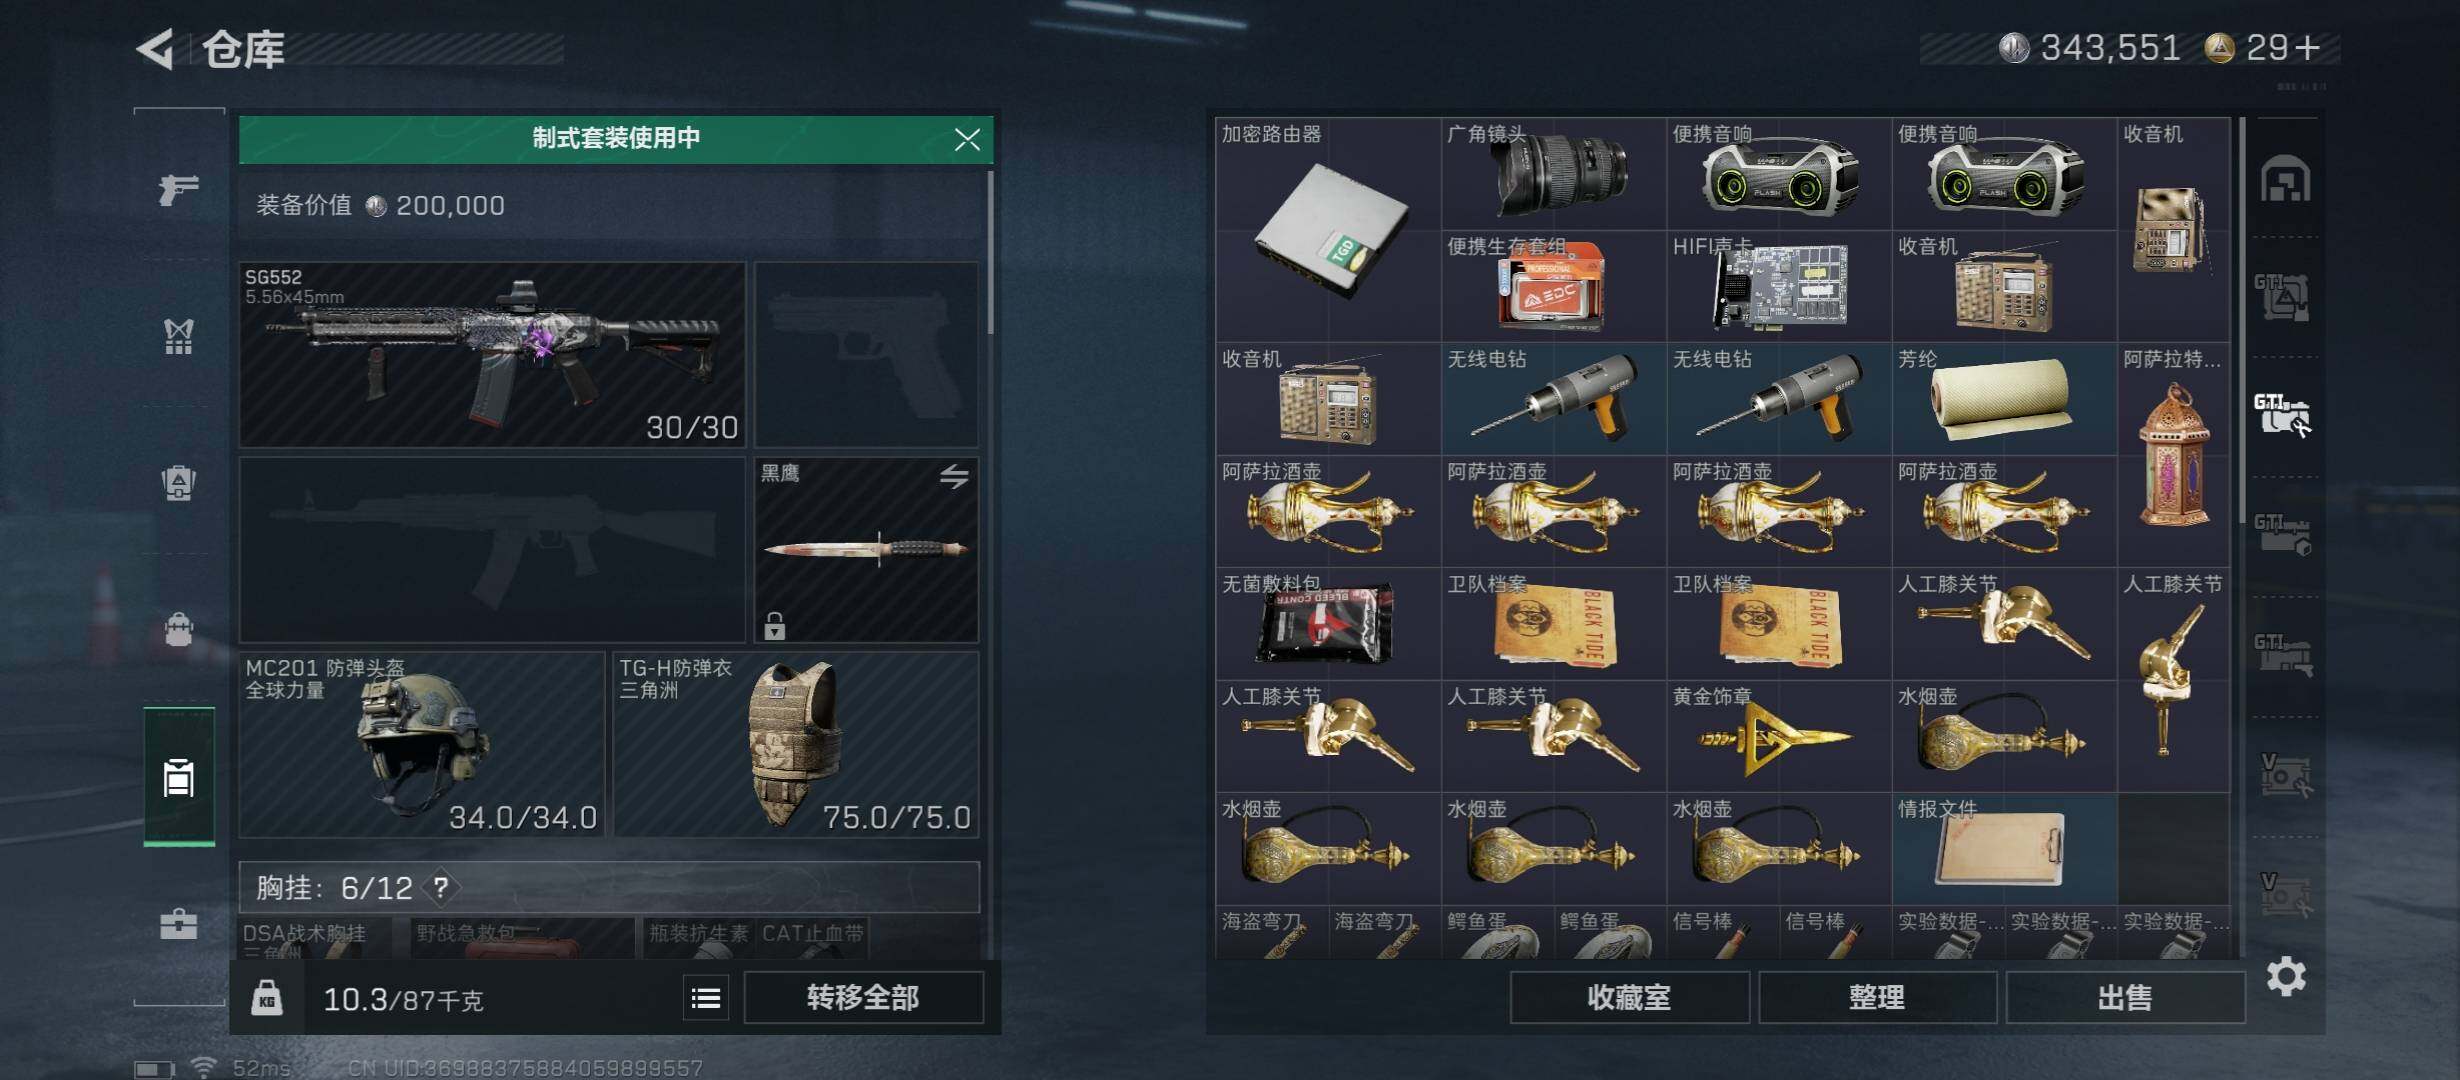This screenshot has width=2460, height=1080.
Task: Open settings gear beside 出售 button
Action: point(2286,976)
